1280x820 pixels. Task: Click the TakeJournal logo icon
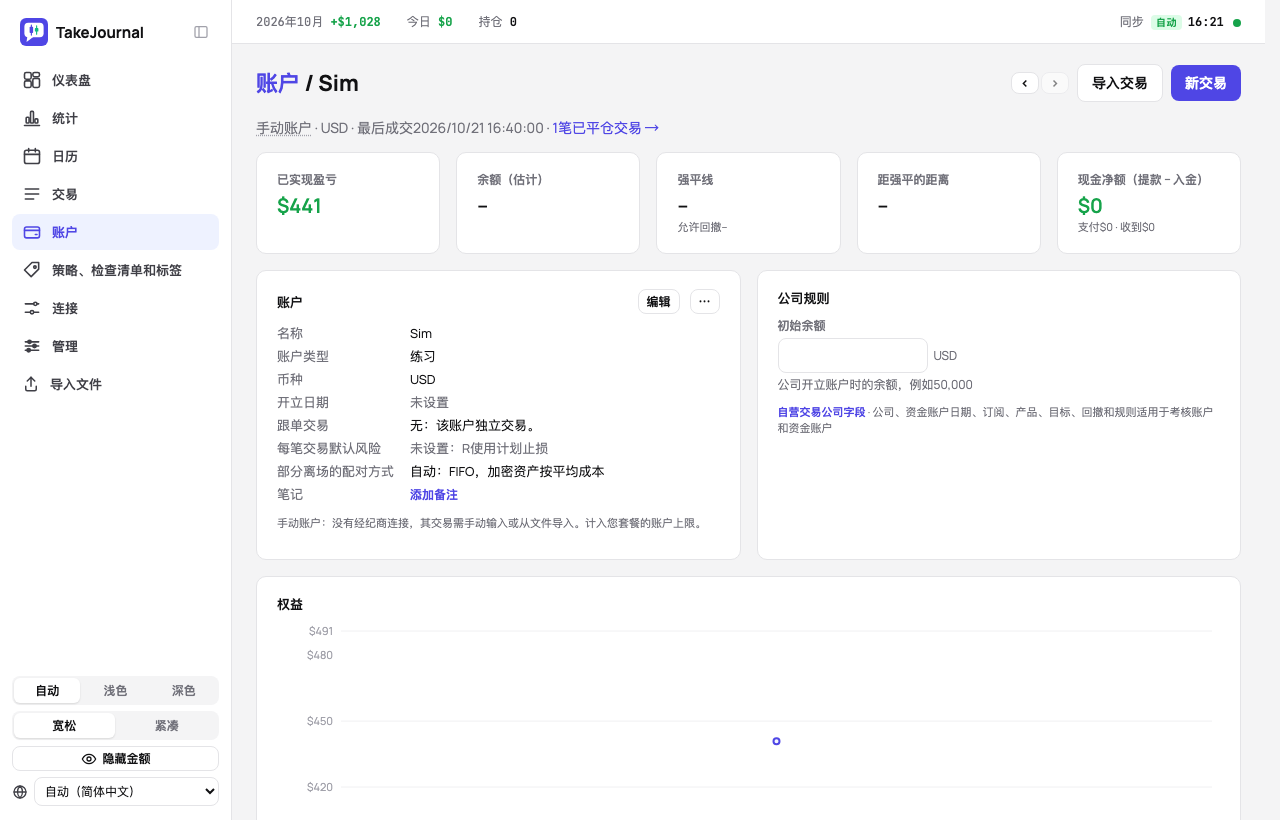34,32
